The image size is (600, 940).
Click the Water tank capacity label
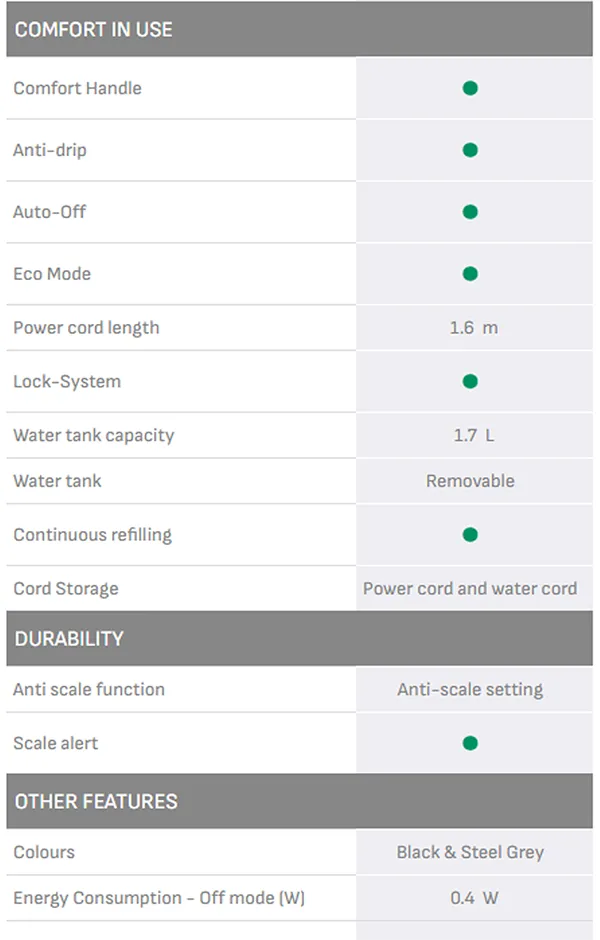coord(93,435)
